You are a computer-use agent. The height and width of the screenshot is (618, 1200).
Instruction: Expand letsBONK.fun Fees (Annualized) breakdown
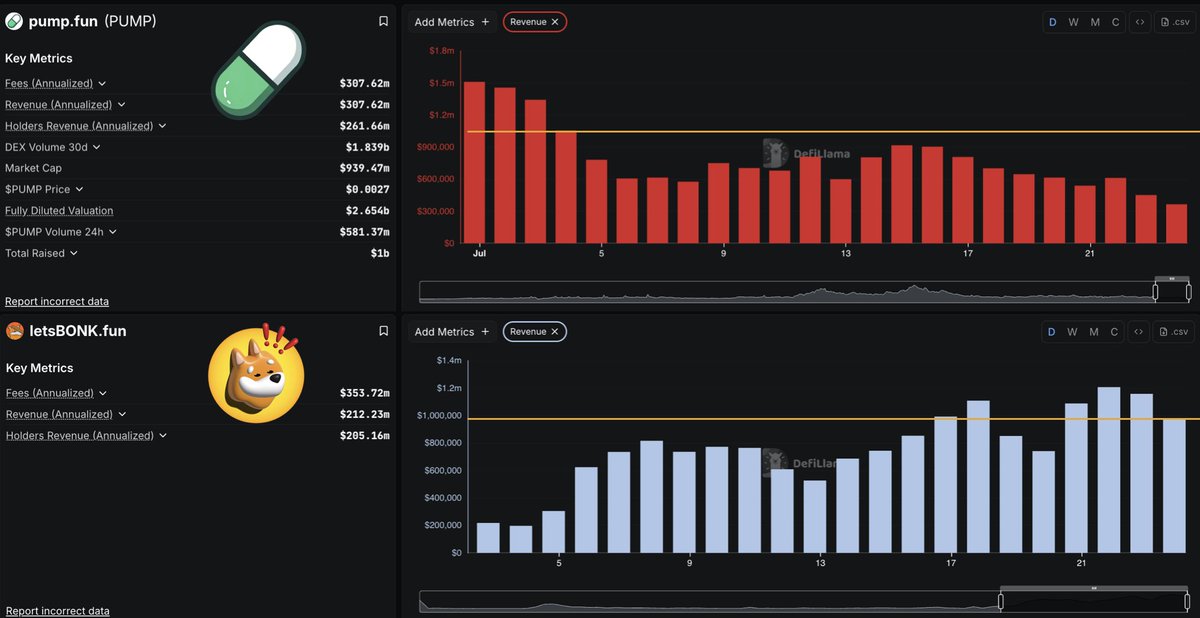102,394
